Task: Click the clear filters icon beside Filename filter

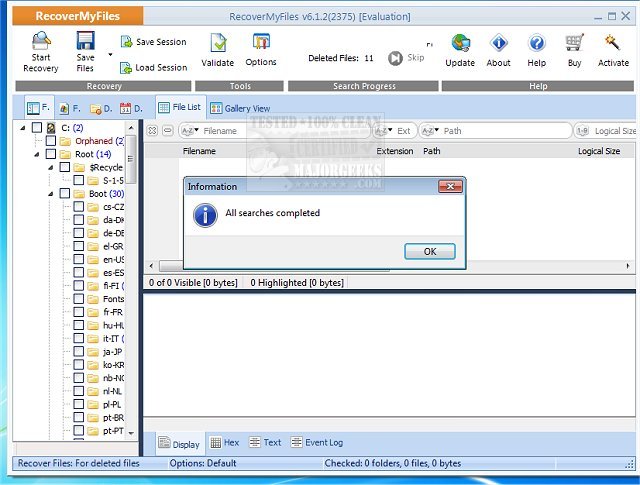Action: tap(152, 131)
